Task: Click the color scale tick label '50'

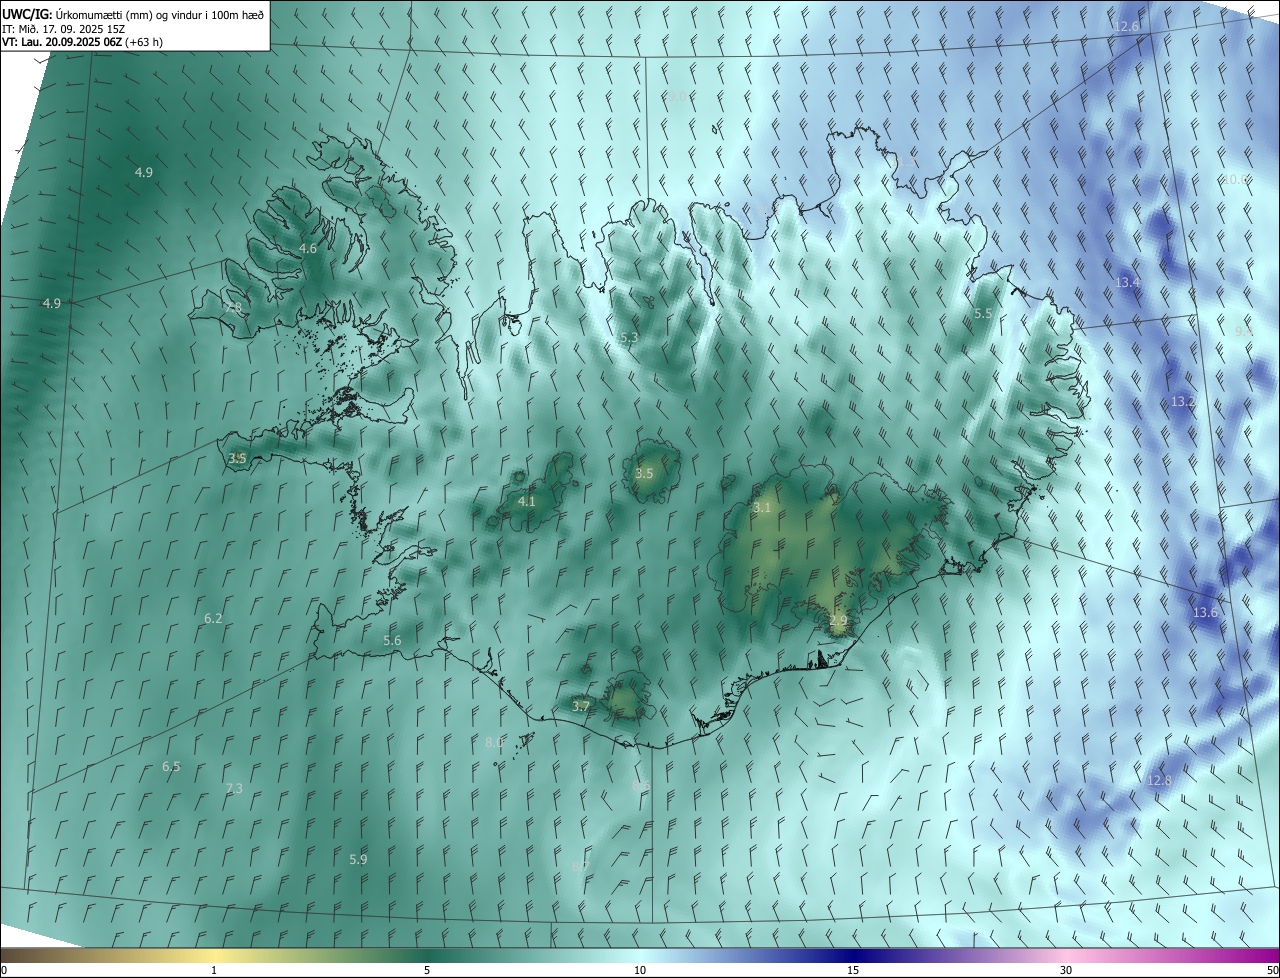Action: click(1272, 970)
